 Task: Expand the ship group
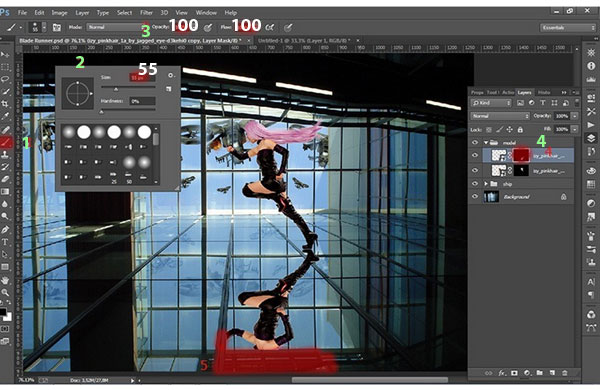pyautogui.click(x=486, y=184)
